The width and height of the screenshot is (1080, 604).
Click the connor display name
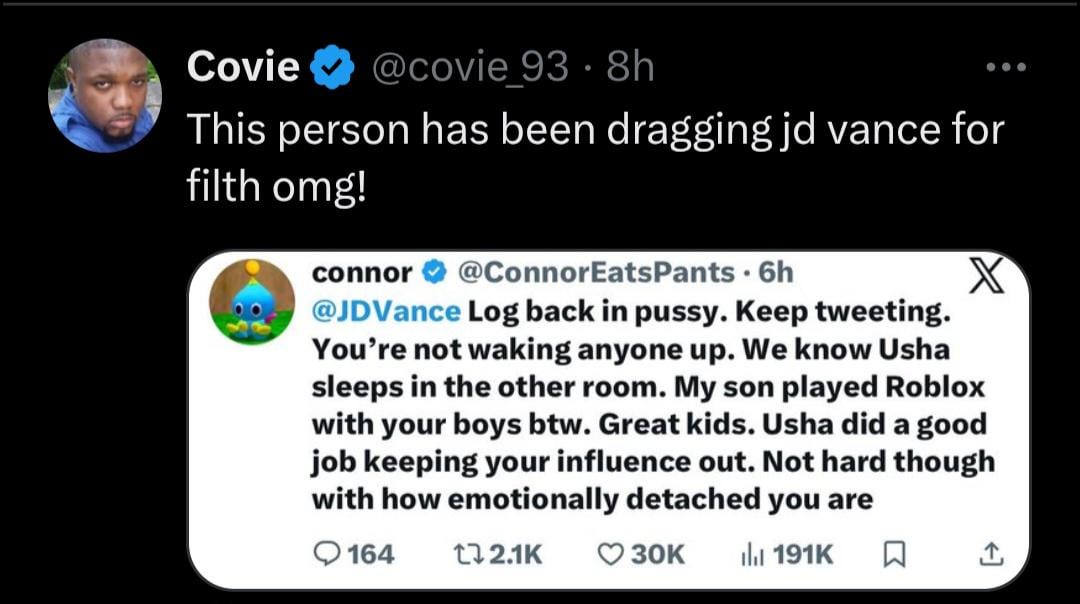pyautogui.click(x=362, y=272)
